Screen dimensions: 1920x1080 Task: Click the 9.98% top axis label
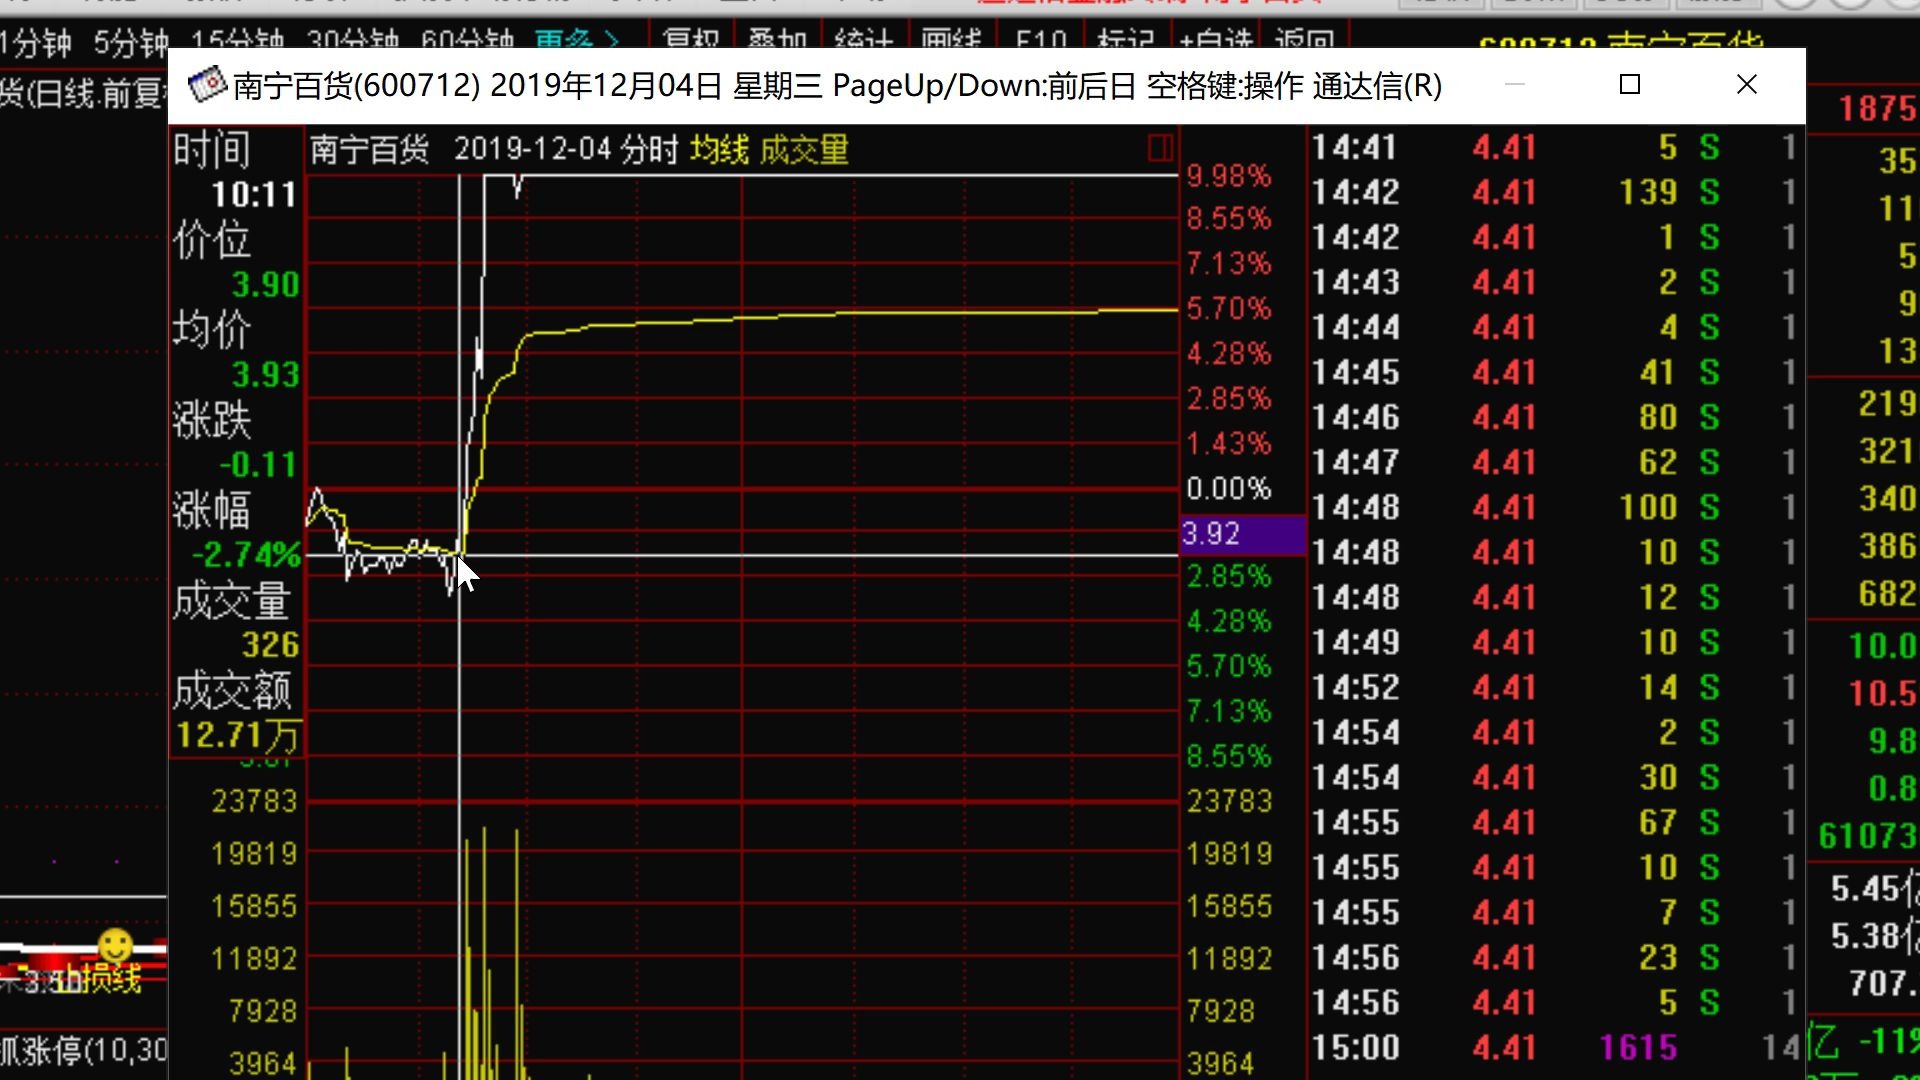pos(1228,176)
